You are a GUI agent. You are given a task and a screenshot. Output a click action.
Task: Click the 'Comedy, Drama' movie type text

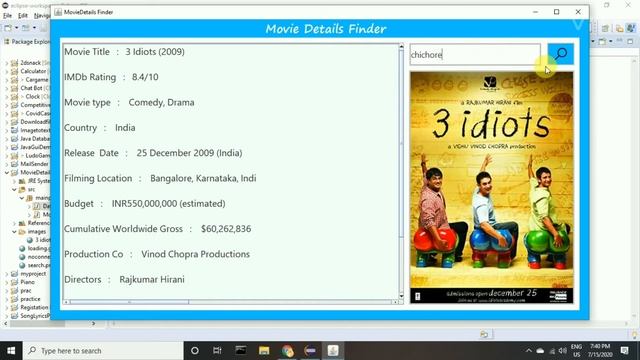[161, 102]
